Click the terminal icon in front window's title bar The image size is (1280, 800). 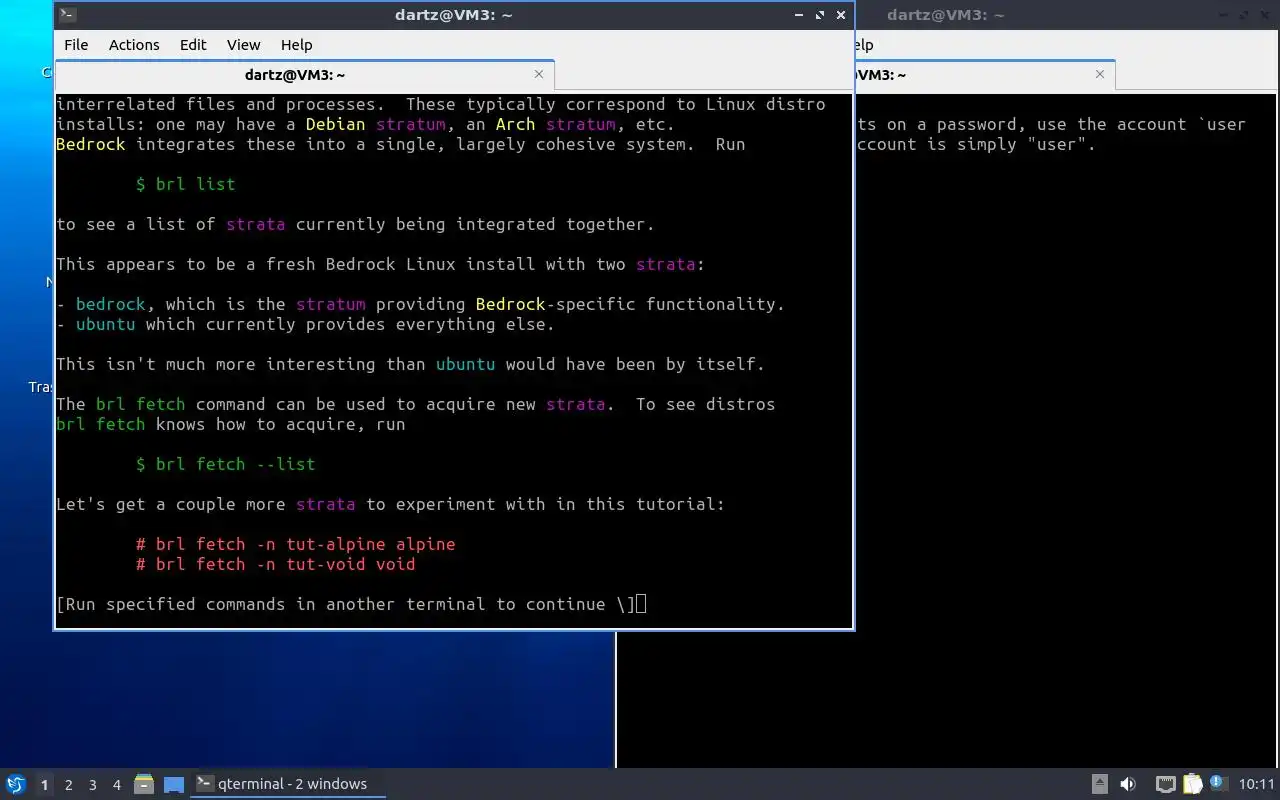[x=67, y=15]
